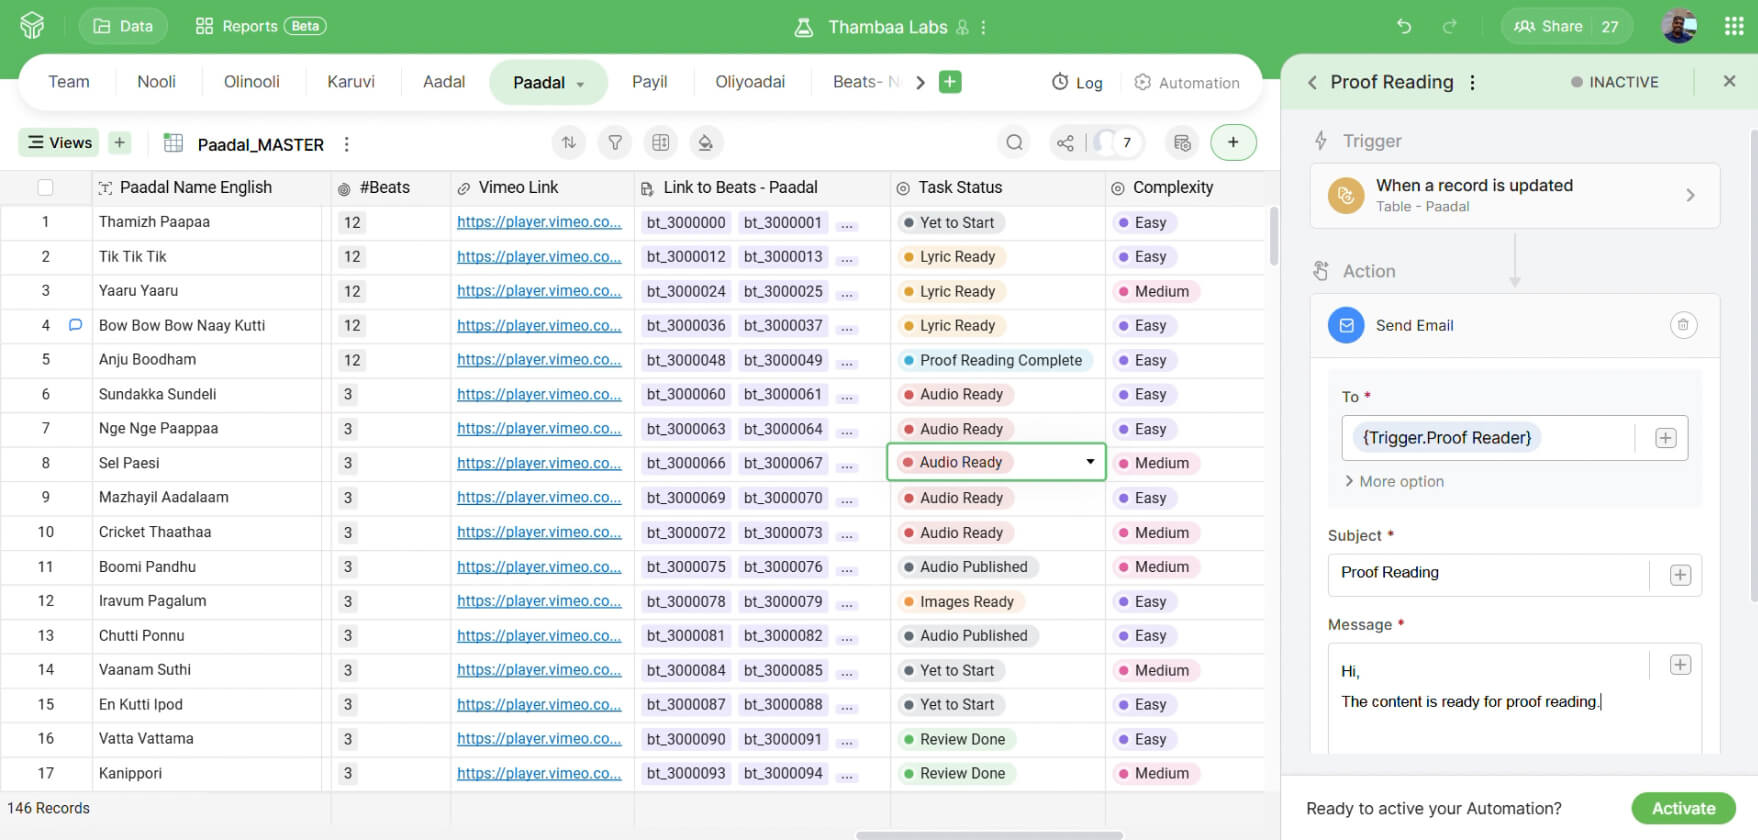The width and height of the screenshot is (1758, 840).
Task: Open the search magnifier icon
Action: [1014, 143]
